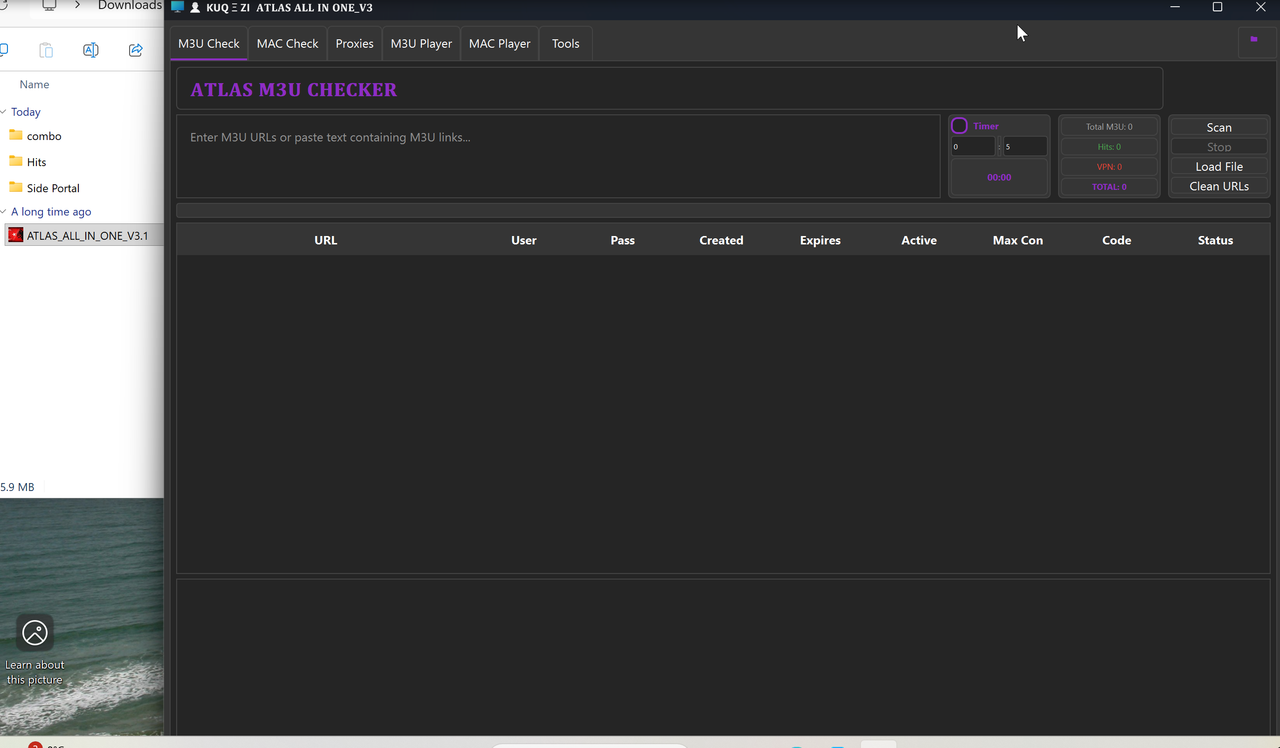Click into the M3U URLs text box

coord(558,156)
